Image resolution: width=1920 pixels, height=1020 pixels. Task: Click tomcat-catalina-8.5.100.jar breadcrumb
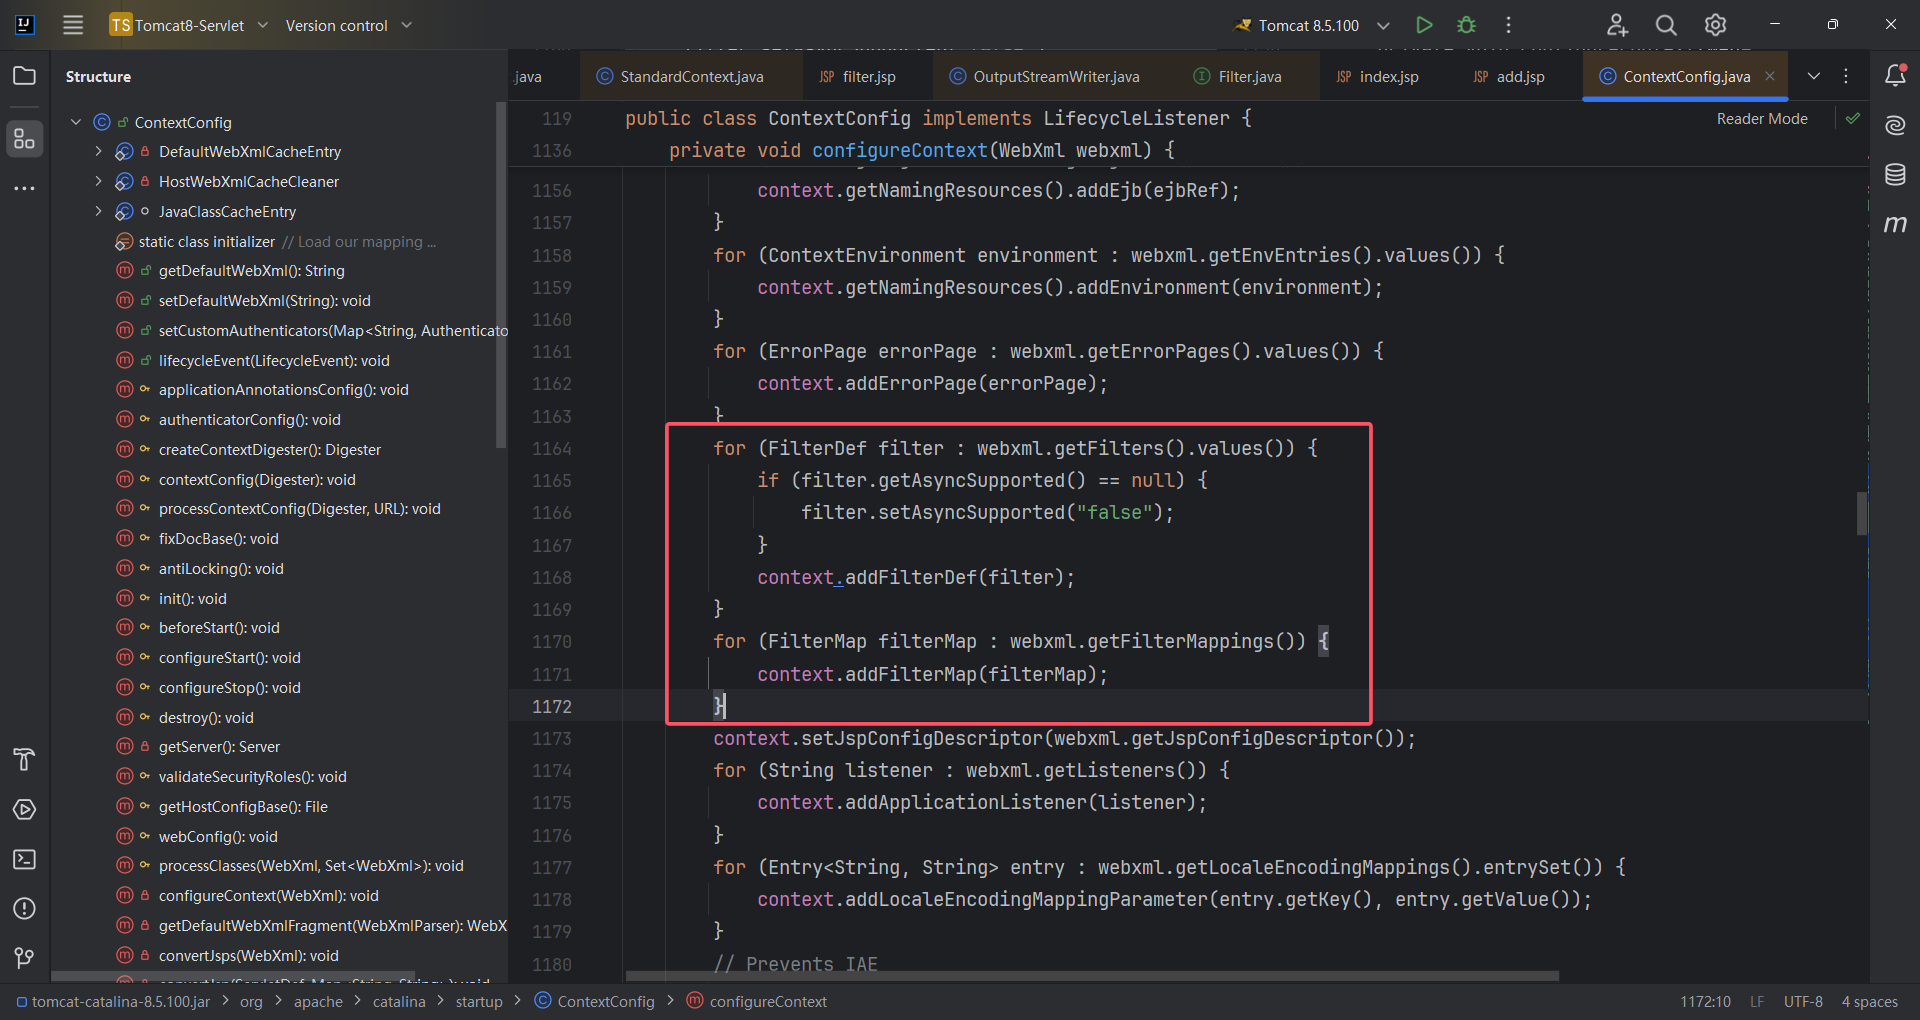pyautogui.click(x=113, y=1001)
